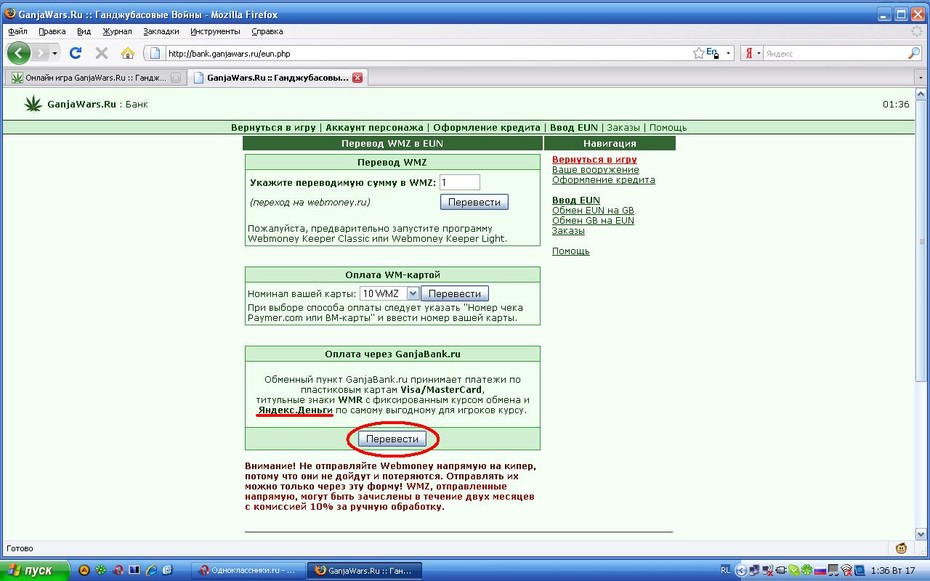Click the Stop loading X icon
The width and height of the screenshot is (930, 581).
[101, 53]
